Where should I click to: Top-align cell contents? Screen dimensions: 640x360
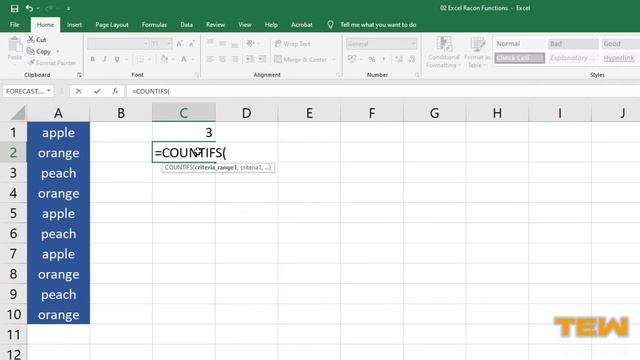coord(210,43)
